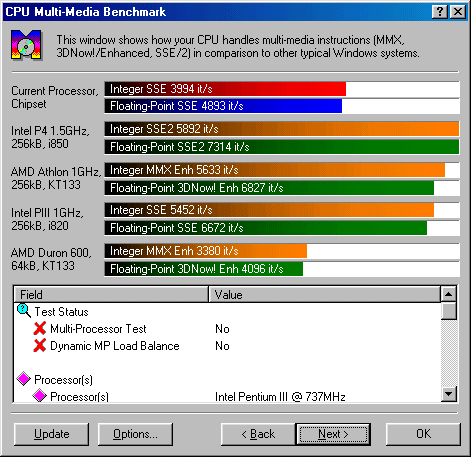This screenshot has height=457, width=471.
Task: Select the Floating-Point SSE 4893 it/s blue bar
Action: pyautogui.click(x=223, y=106)
